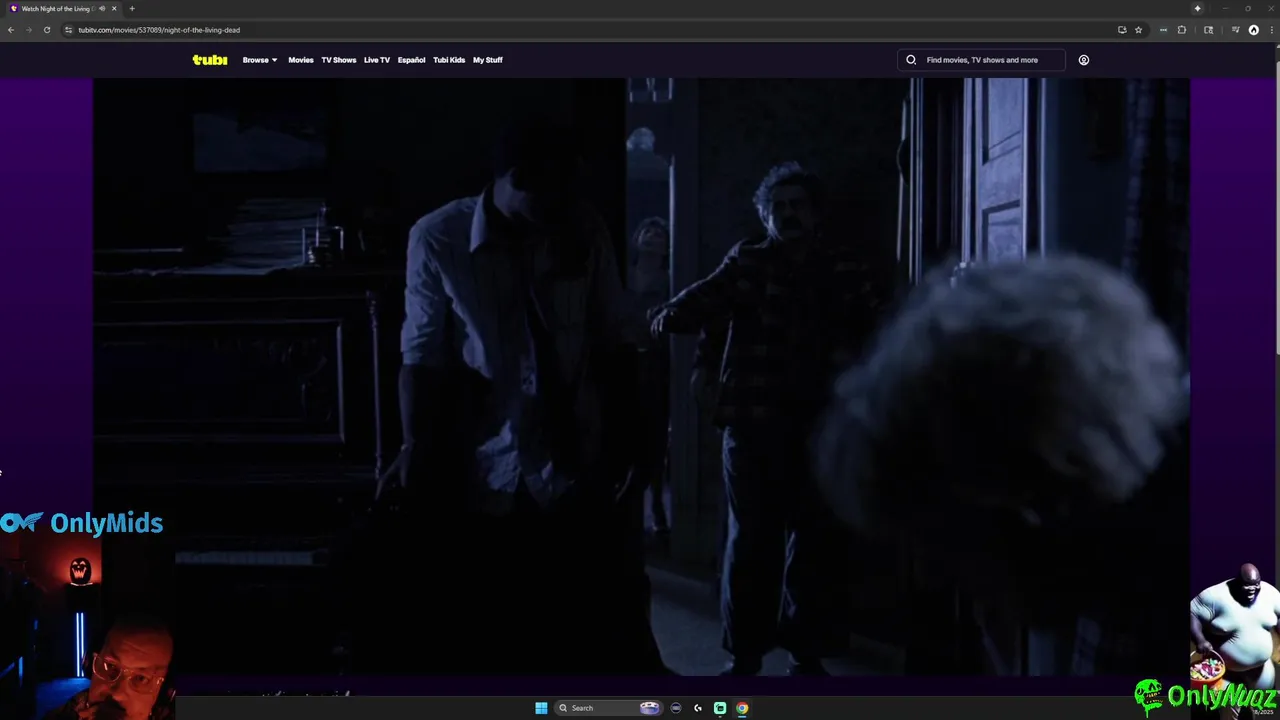Open the Windows Start menu
Image resolution: width=1280 pixels, height=720 pixels.
541,708
